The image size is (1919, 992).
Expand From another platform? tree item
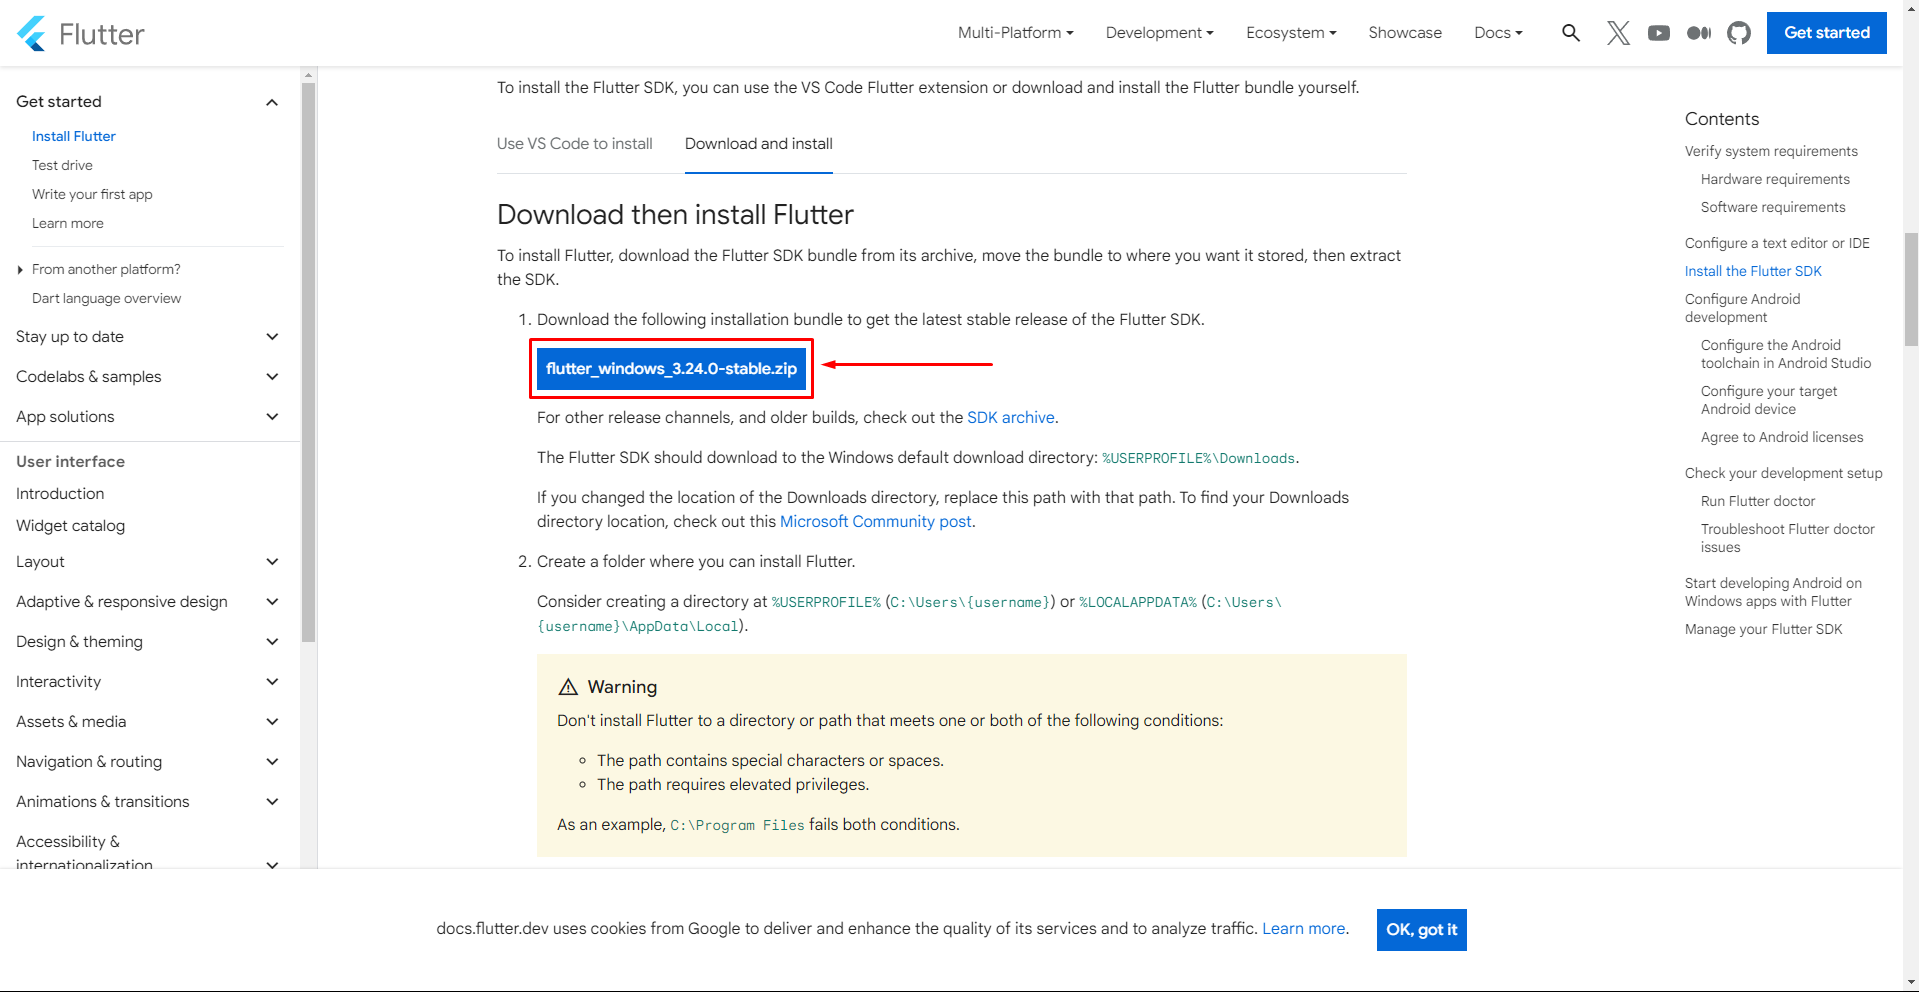(x=21, y=270)
